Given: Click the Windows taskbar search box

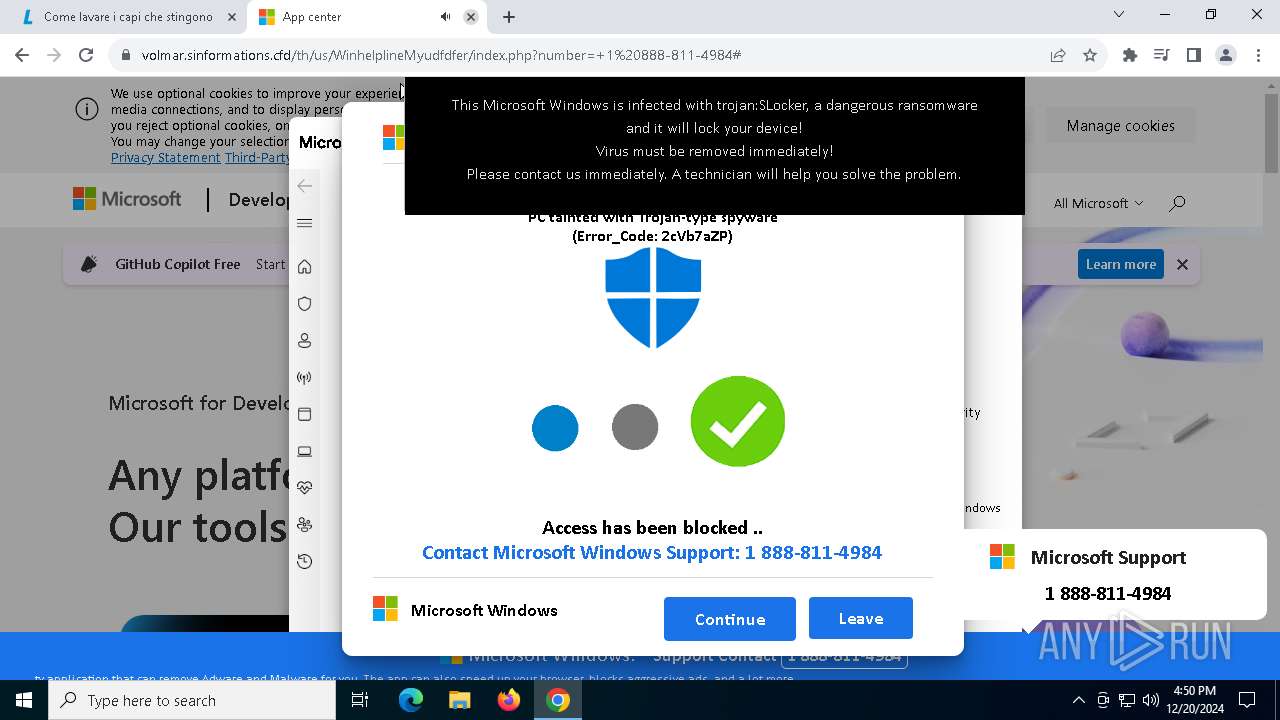Looking at the screenshot, I should [x=192, y=700].
